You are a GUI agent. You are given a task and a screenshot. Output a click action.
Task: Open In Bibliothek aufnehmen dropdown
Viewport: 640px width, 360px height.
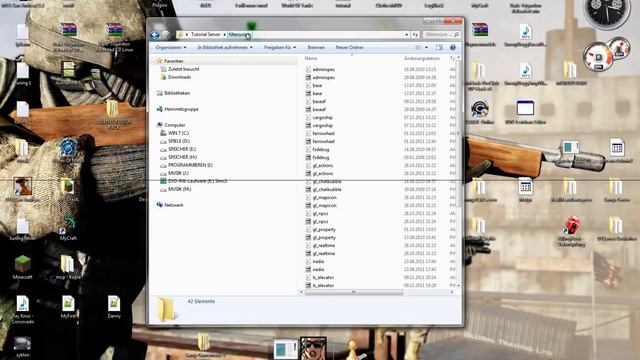coord(225,47)
